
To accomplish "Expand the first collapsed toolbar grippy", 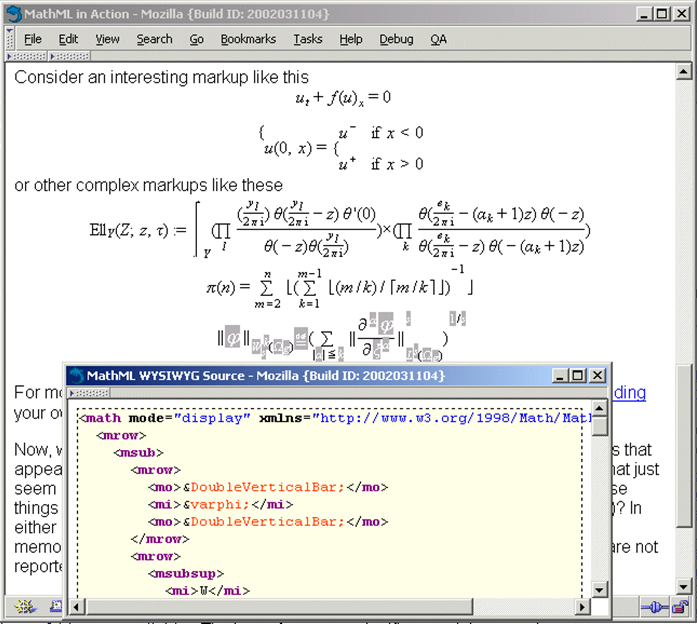I will (x=26, y=56).
